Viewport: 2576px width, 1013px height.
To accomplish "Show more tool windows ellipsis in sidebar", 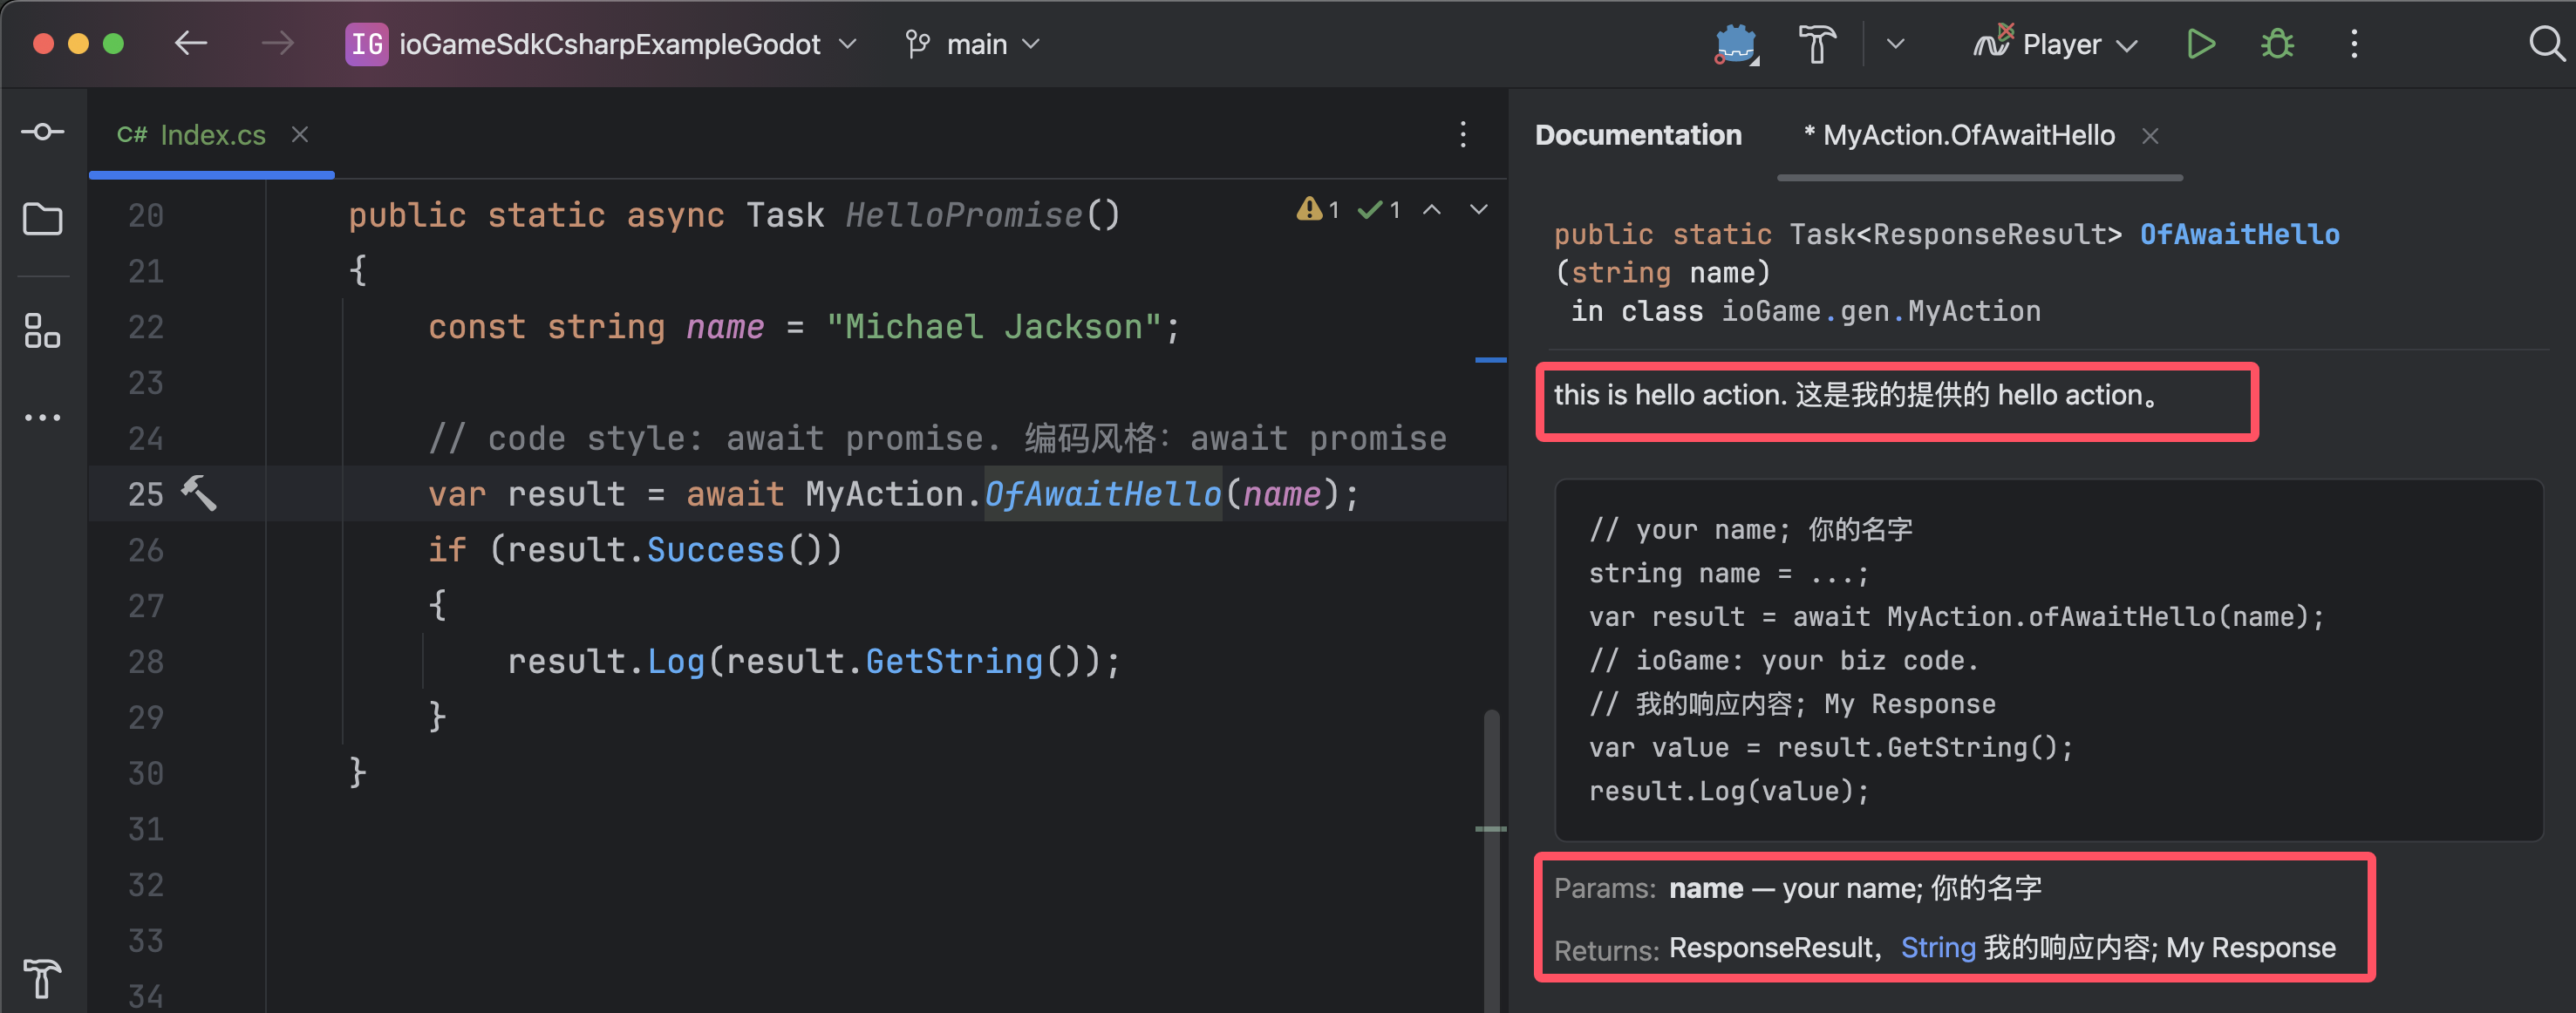I will 42,418.
